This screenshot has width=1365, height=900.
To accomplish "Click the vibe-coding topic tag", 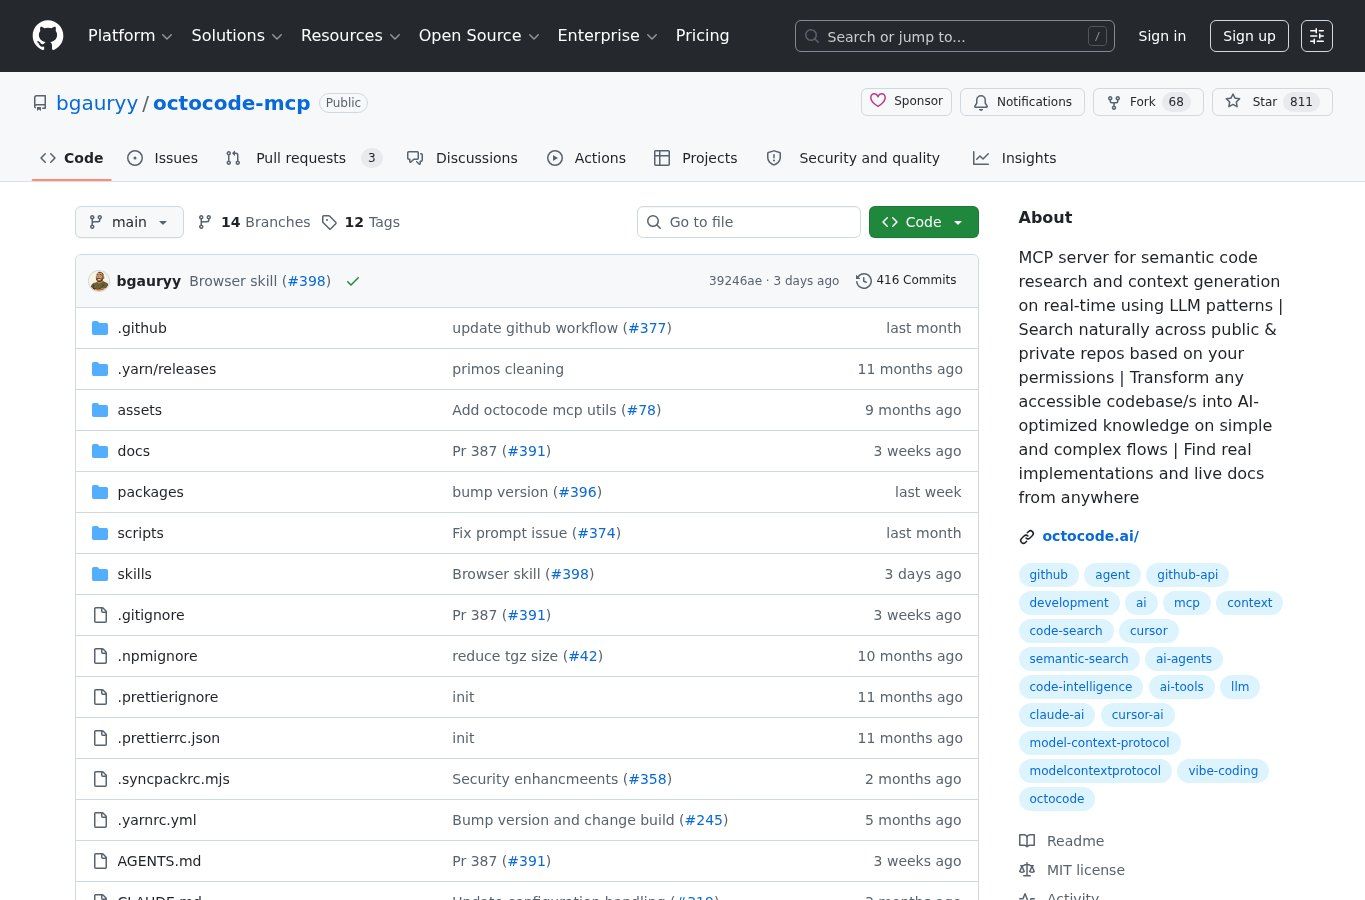I will click(1223, 771).
